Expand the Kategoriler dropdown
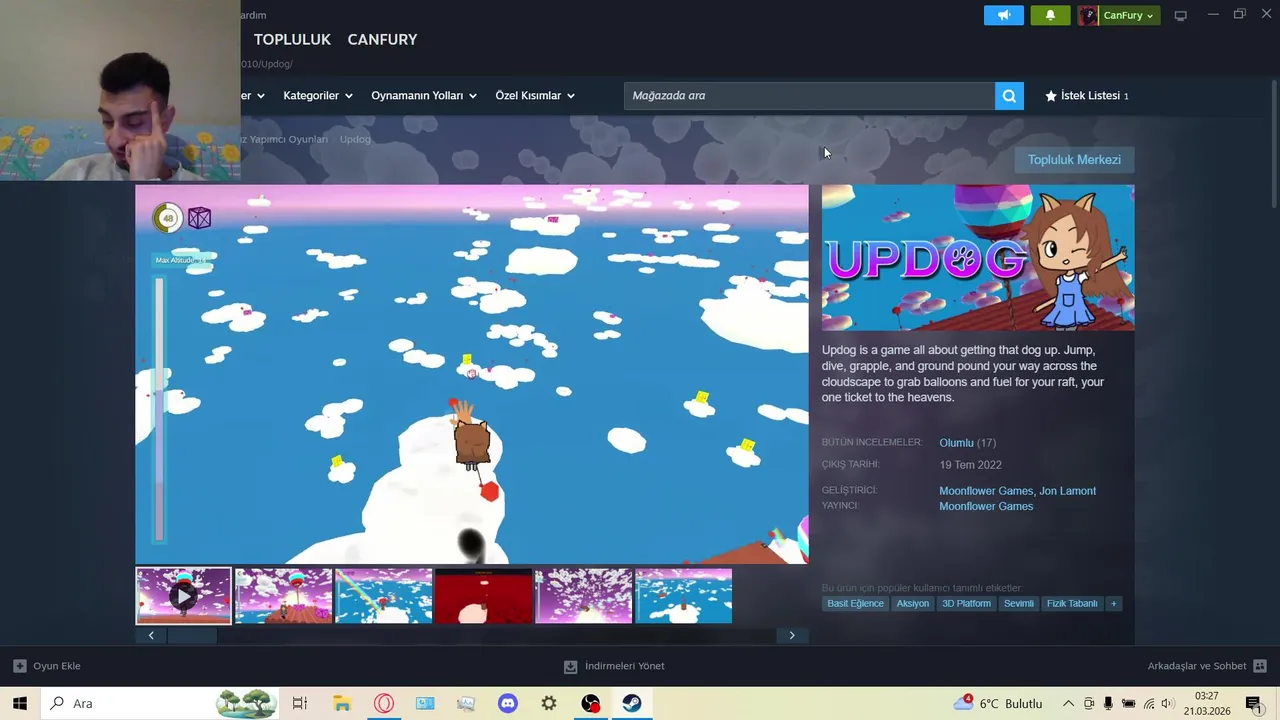This screenshot has width=1280, height=720. tap(318, 96)
